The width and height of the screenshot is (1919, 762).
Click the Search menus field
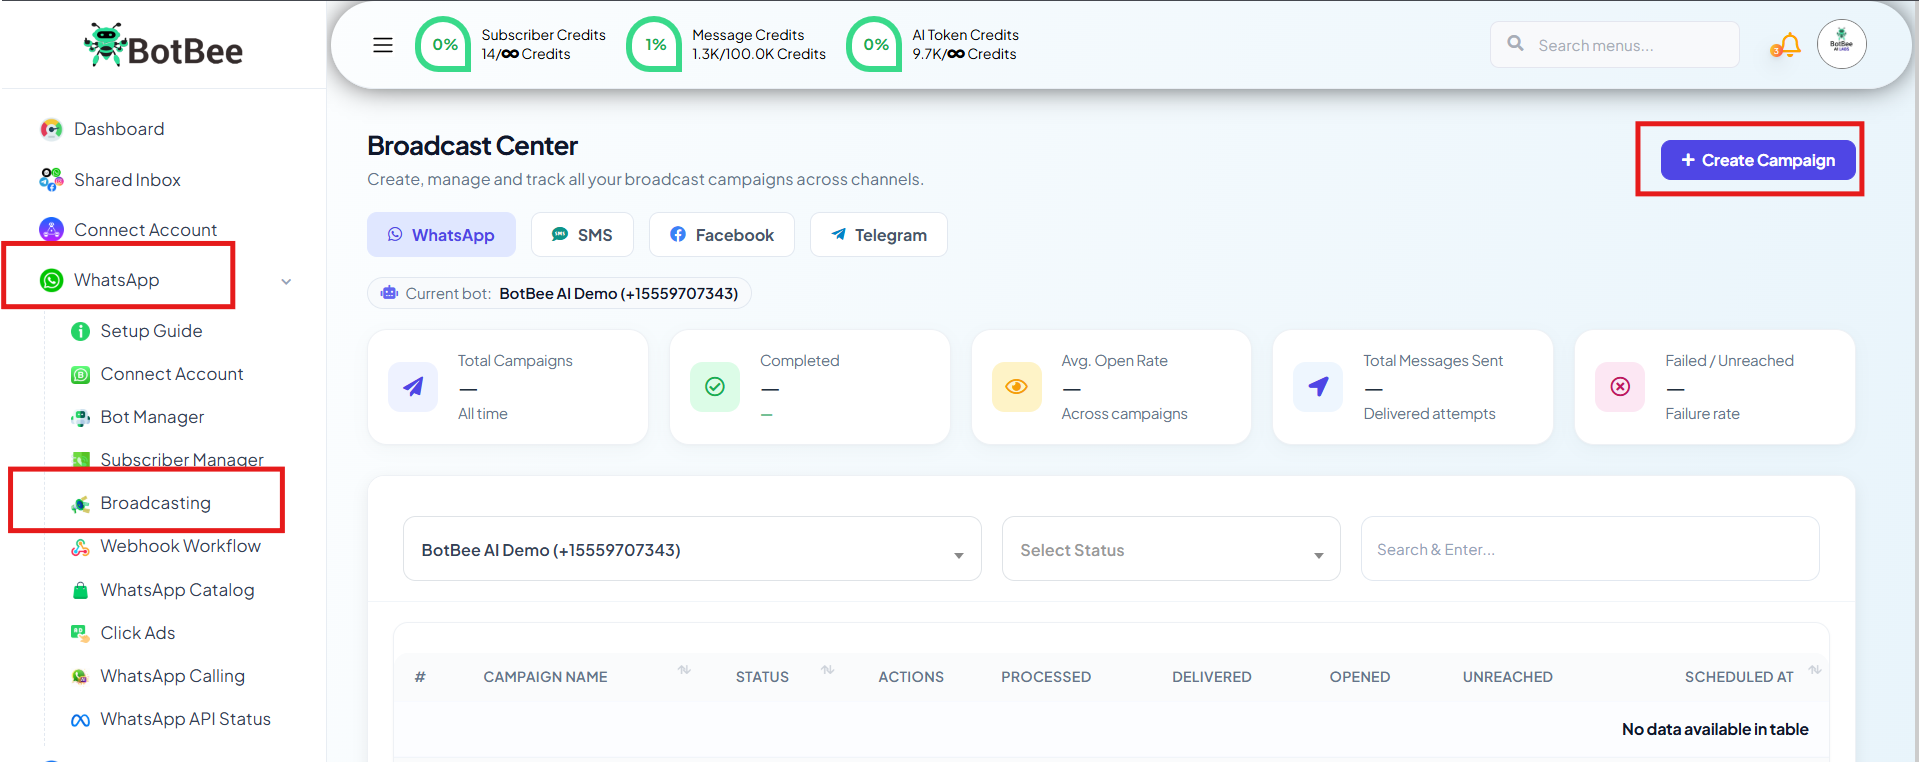pos(1615,45)
